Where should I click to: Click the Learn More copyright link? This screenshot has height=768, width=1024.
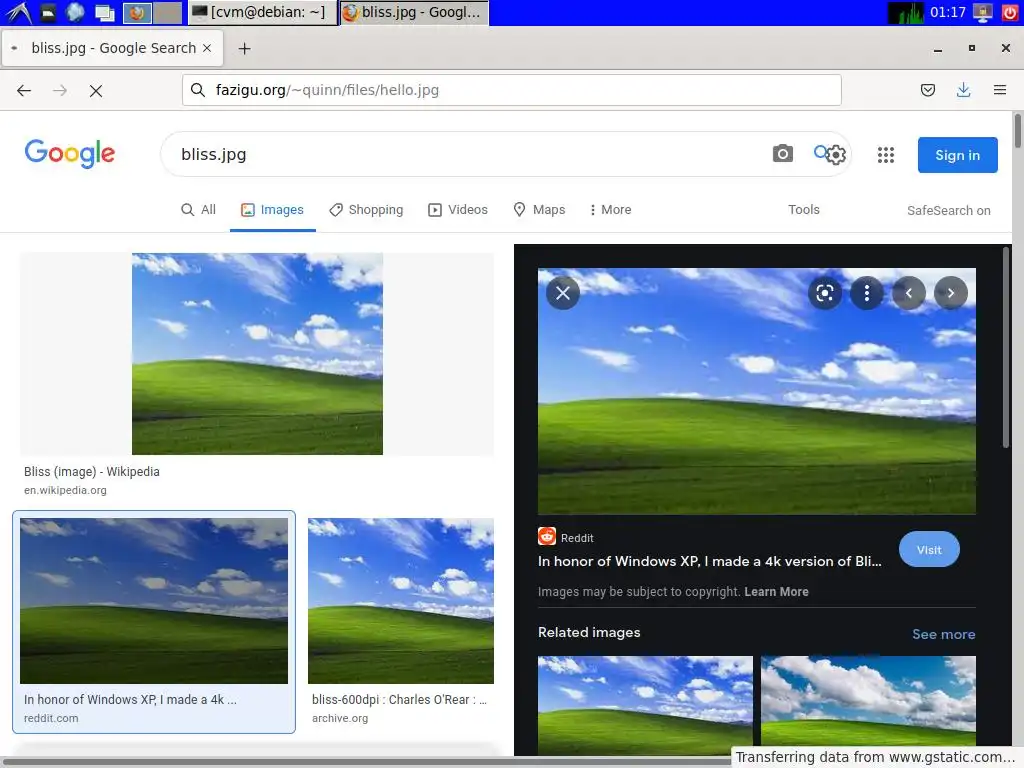pos(776,592)
